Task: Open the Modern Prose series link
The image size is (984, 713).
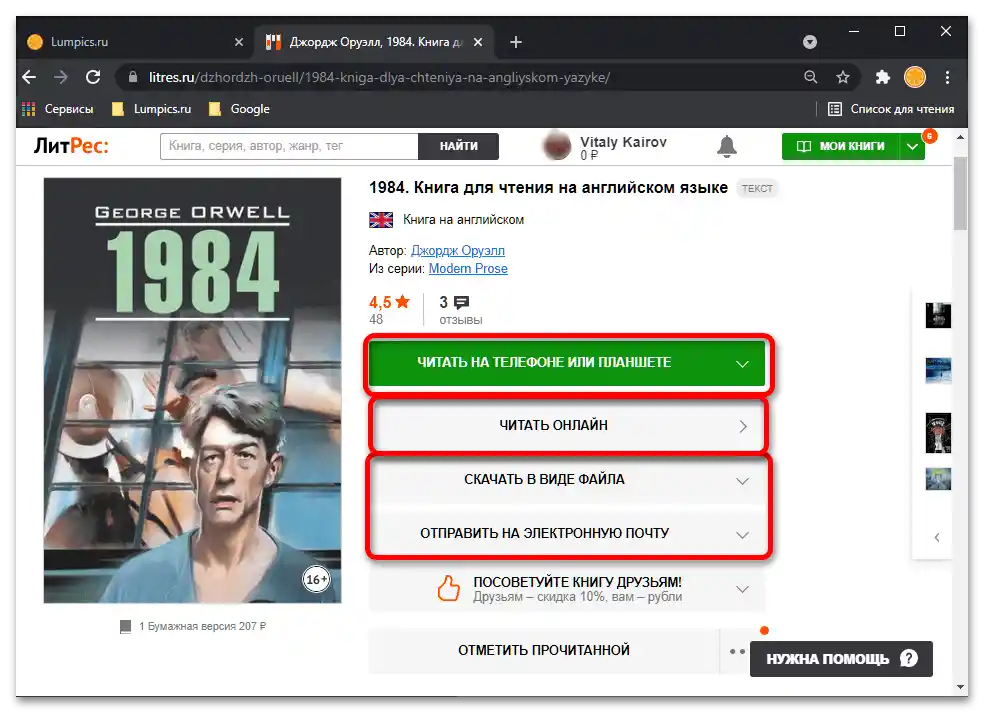Action: click(468, 269)
